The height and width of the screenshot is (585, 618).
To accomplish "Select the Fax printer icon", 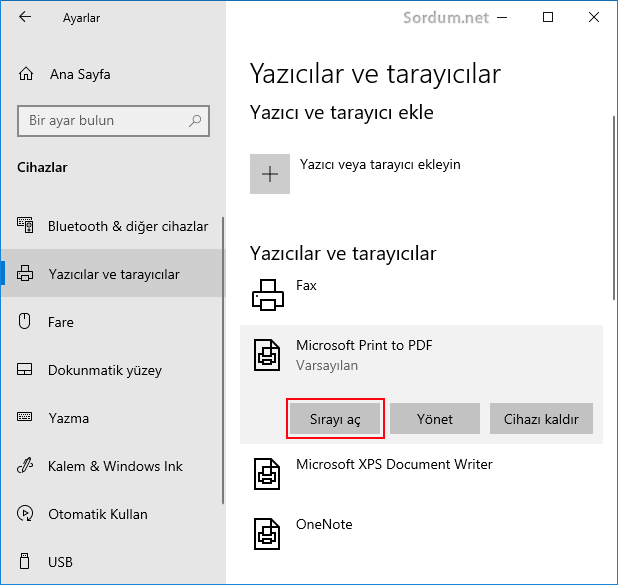I will coord(268,293).
